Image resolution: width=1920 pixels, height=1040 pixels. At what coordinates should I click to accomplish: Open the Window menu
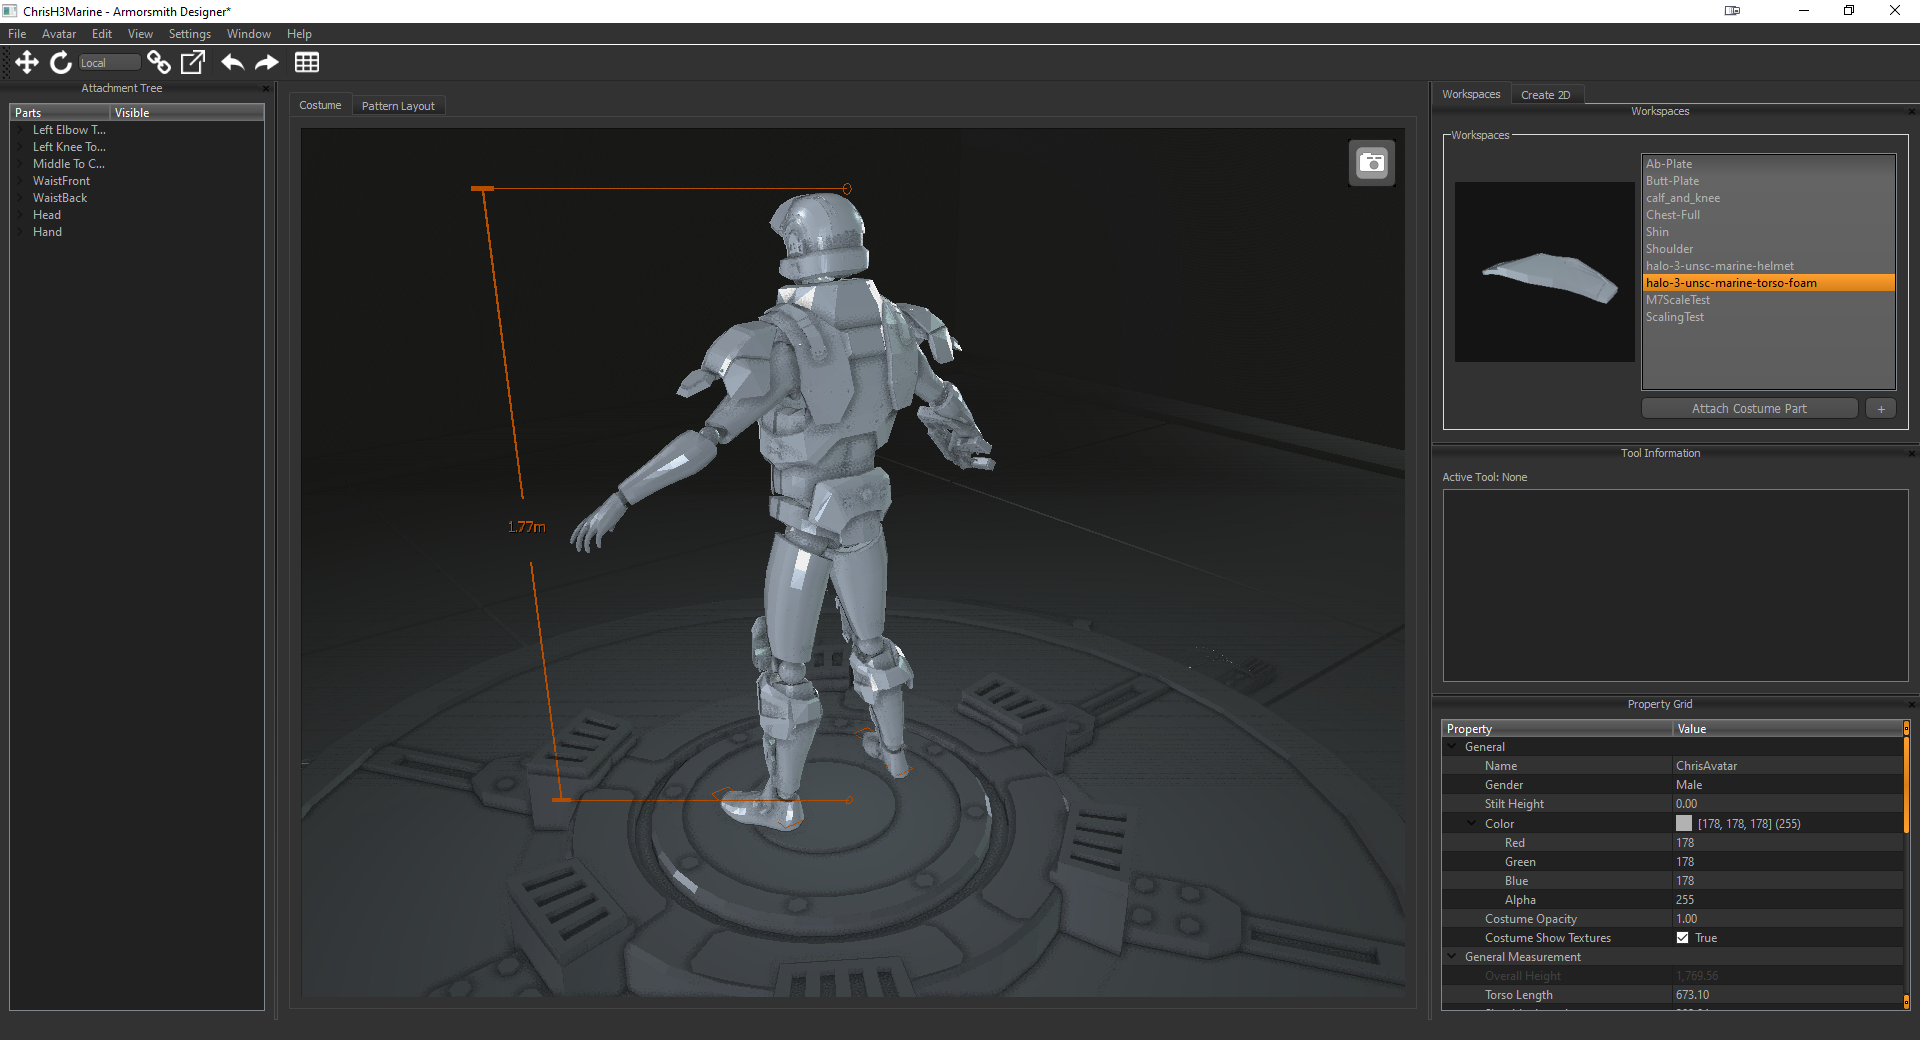click(x=249, y=34)
